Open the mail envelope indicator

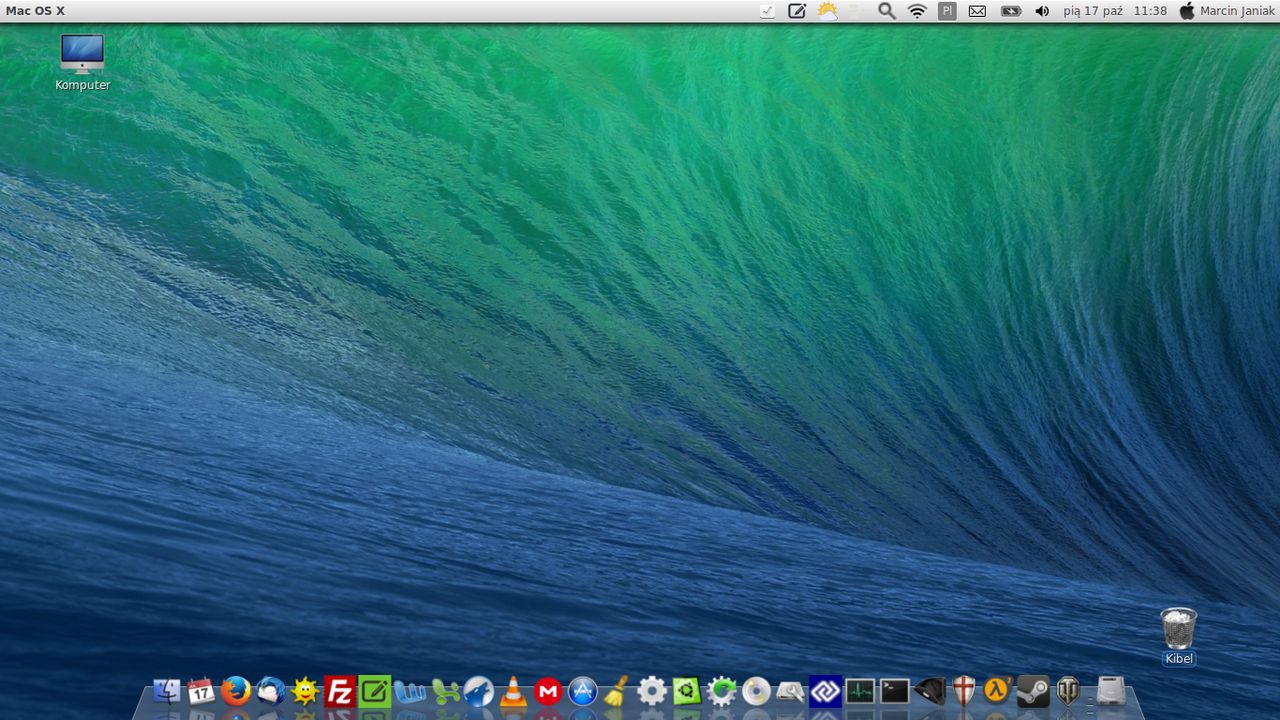977,11
